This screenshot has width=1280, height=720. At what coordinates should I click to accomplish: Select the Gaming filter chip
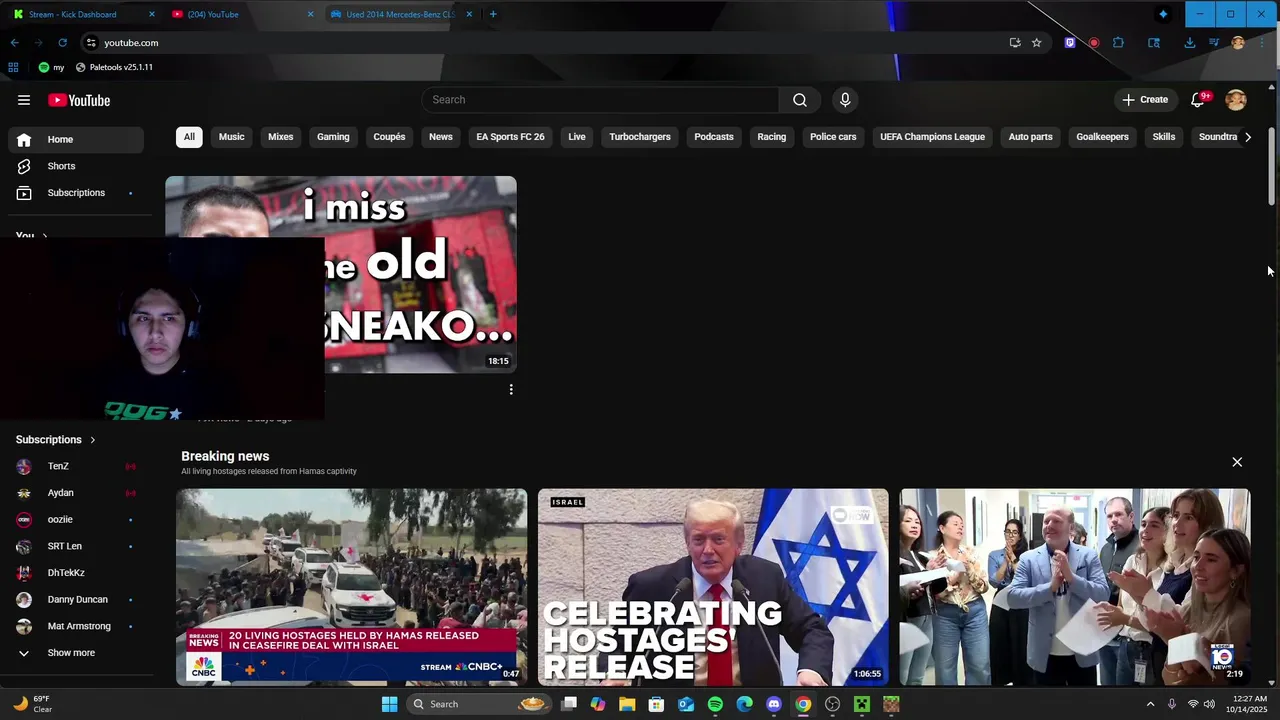click(333, 137)
